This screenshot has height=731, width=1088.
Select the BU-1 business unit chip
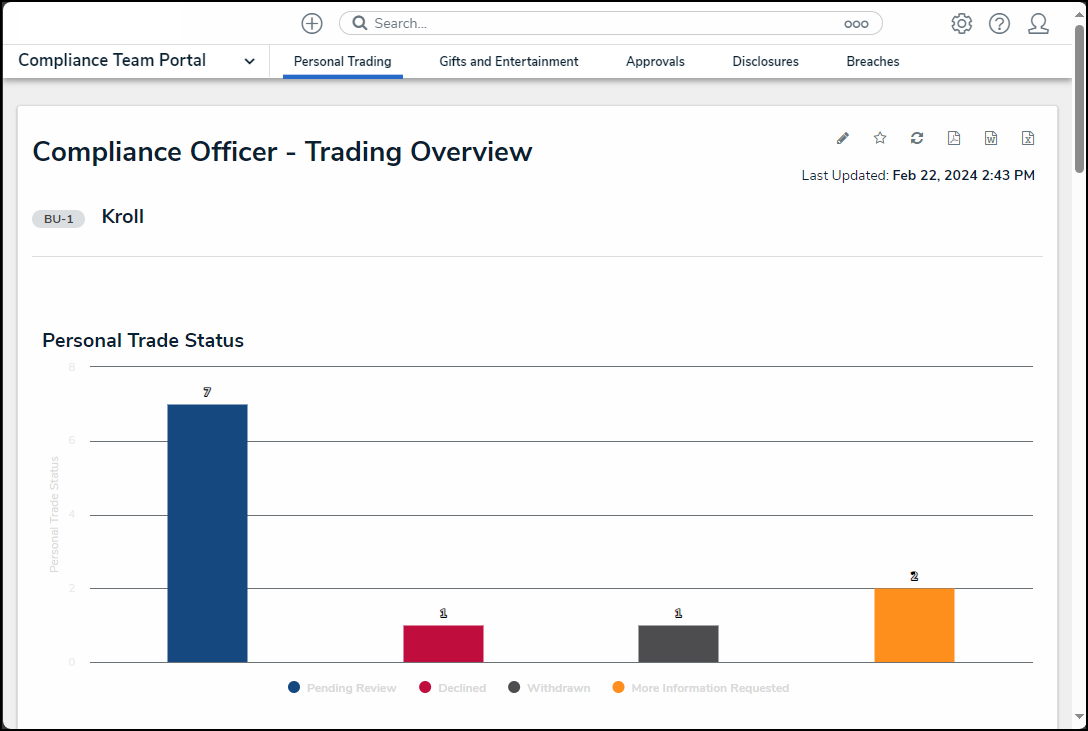[x=58, y=218]
